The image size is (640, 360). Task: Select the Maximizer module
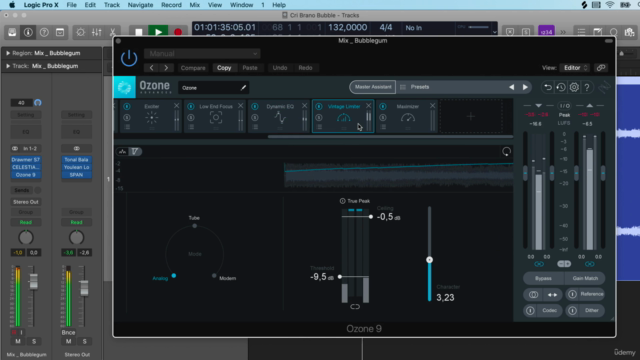click(x=408, y=117)
